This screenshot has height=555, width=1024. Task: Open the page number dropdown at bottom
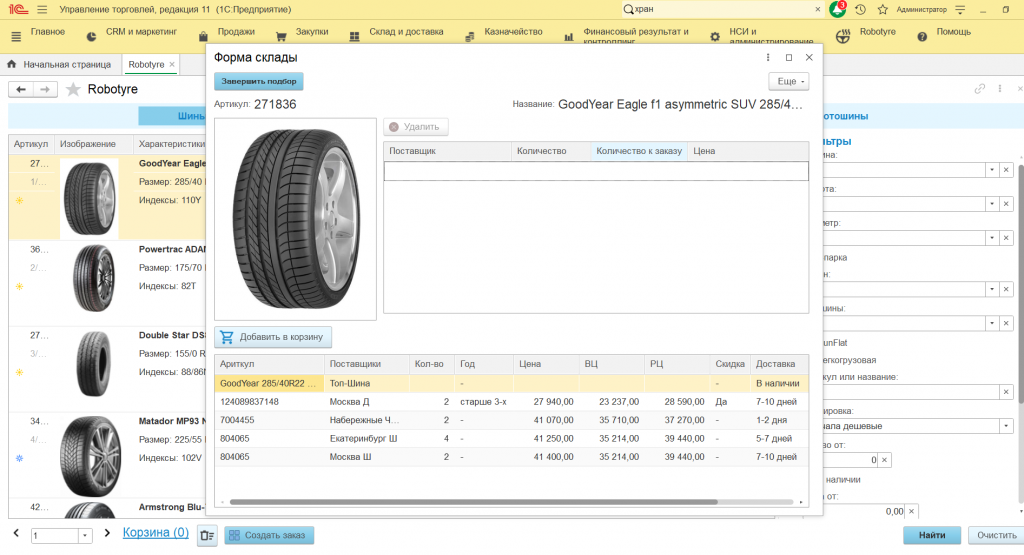coord(85,535)
